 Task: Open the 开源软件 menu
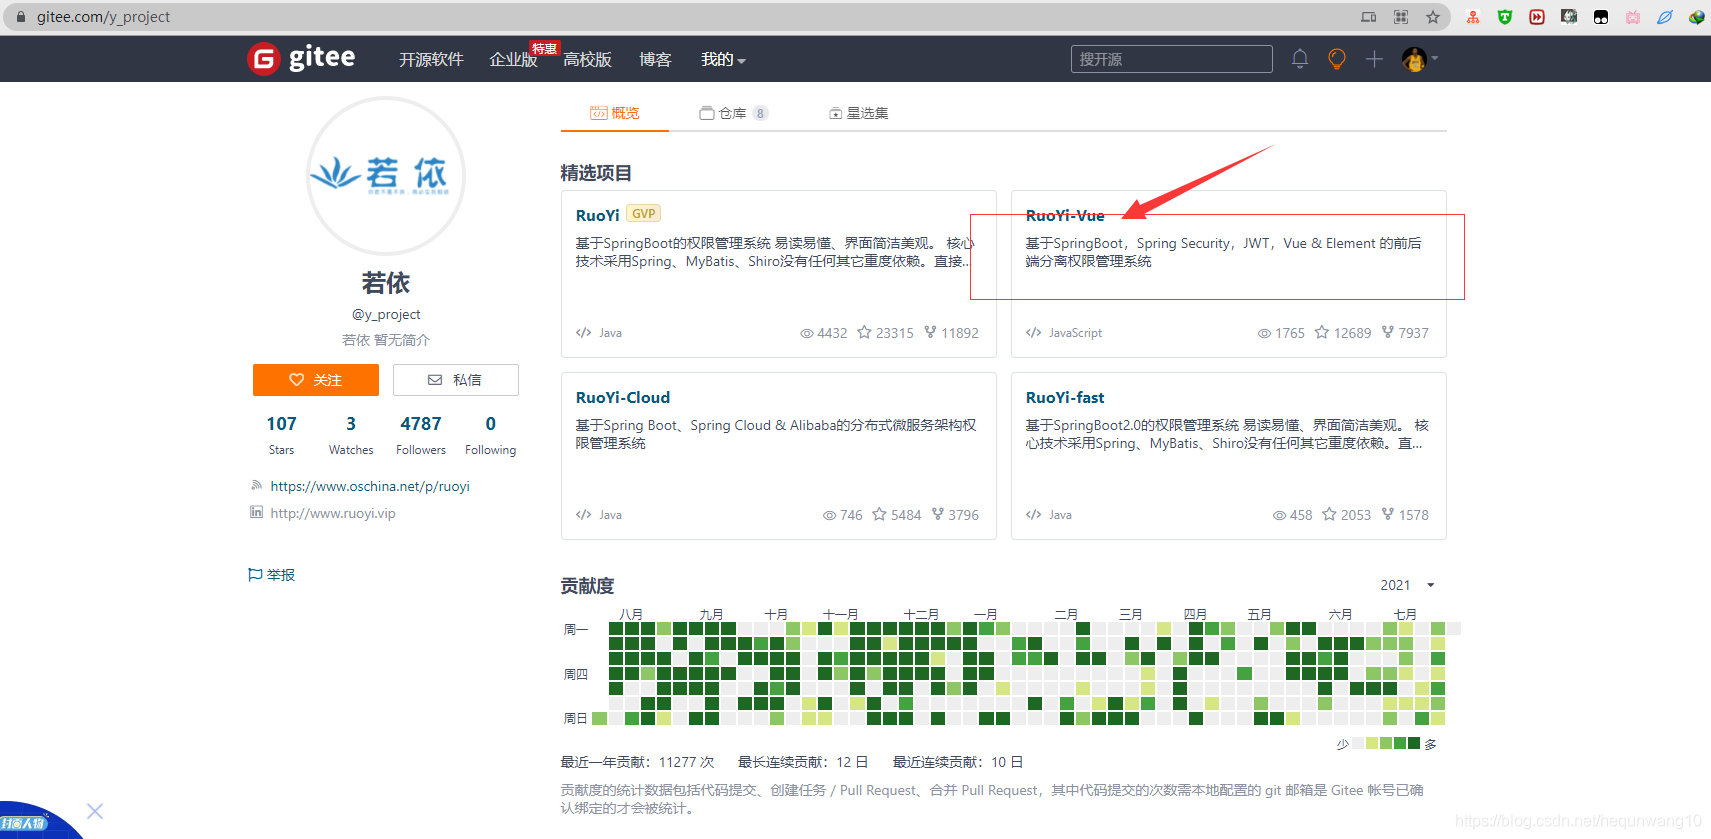pyautogui.click(x=431, y=60)
